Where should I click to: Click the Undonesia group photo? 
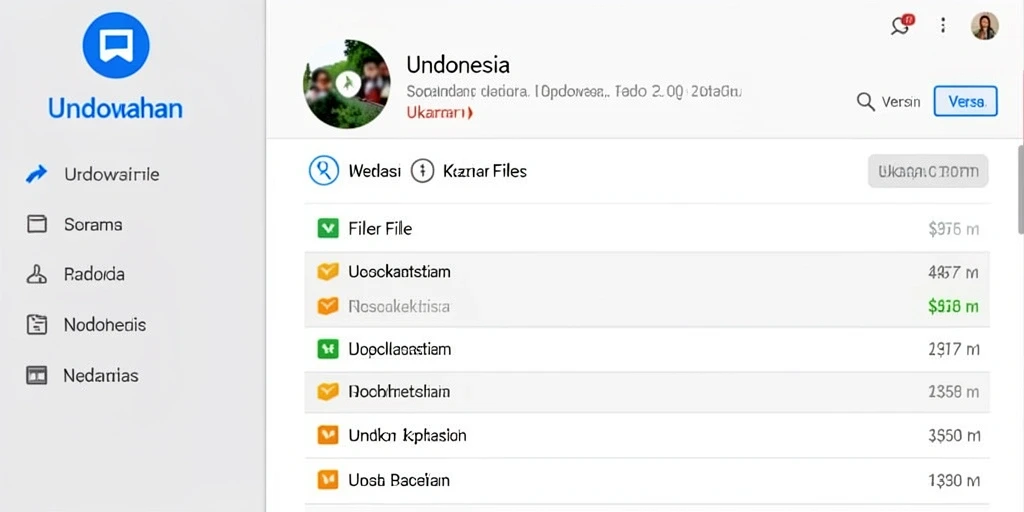(x=347, y=84)
